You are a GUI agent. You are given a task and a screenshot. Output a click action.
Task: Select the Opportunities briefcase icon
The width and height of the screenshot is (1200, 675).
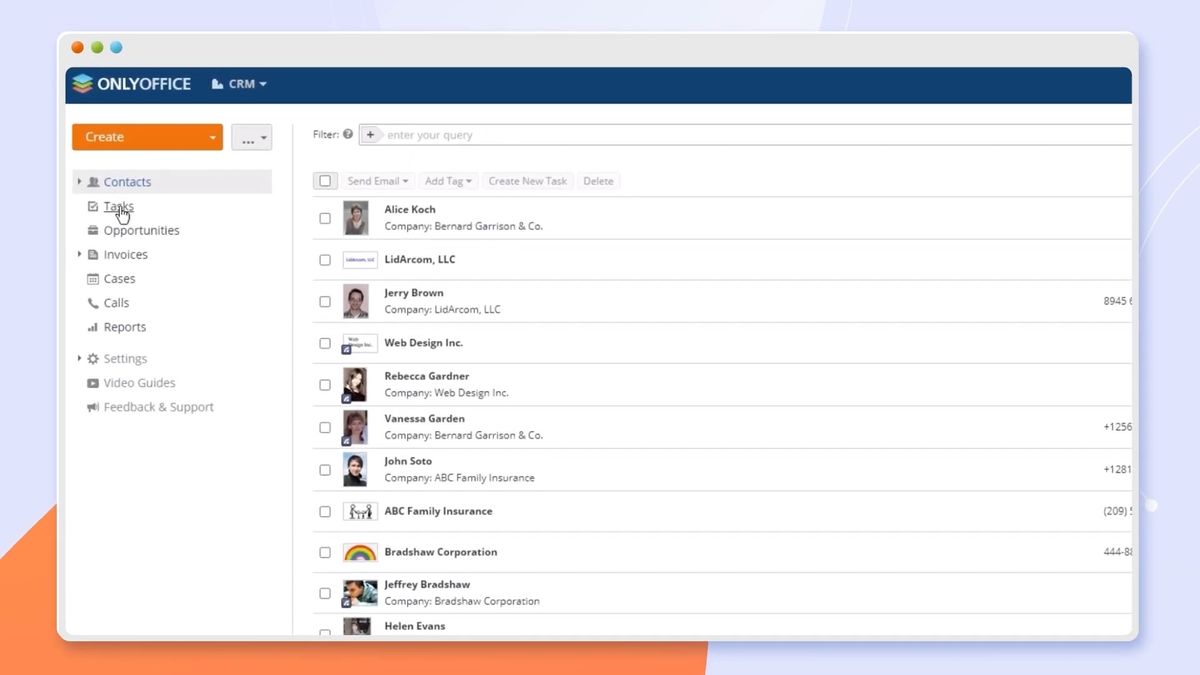[x=92, y=230]
